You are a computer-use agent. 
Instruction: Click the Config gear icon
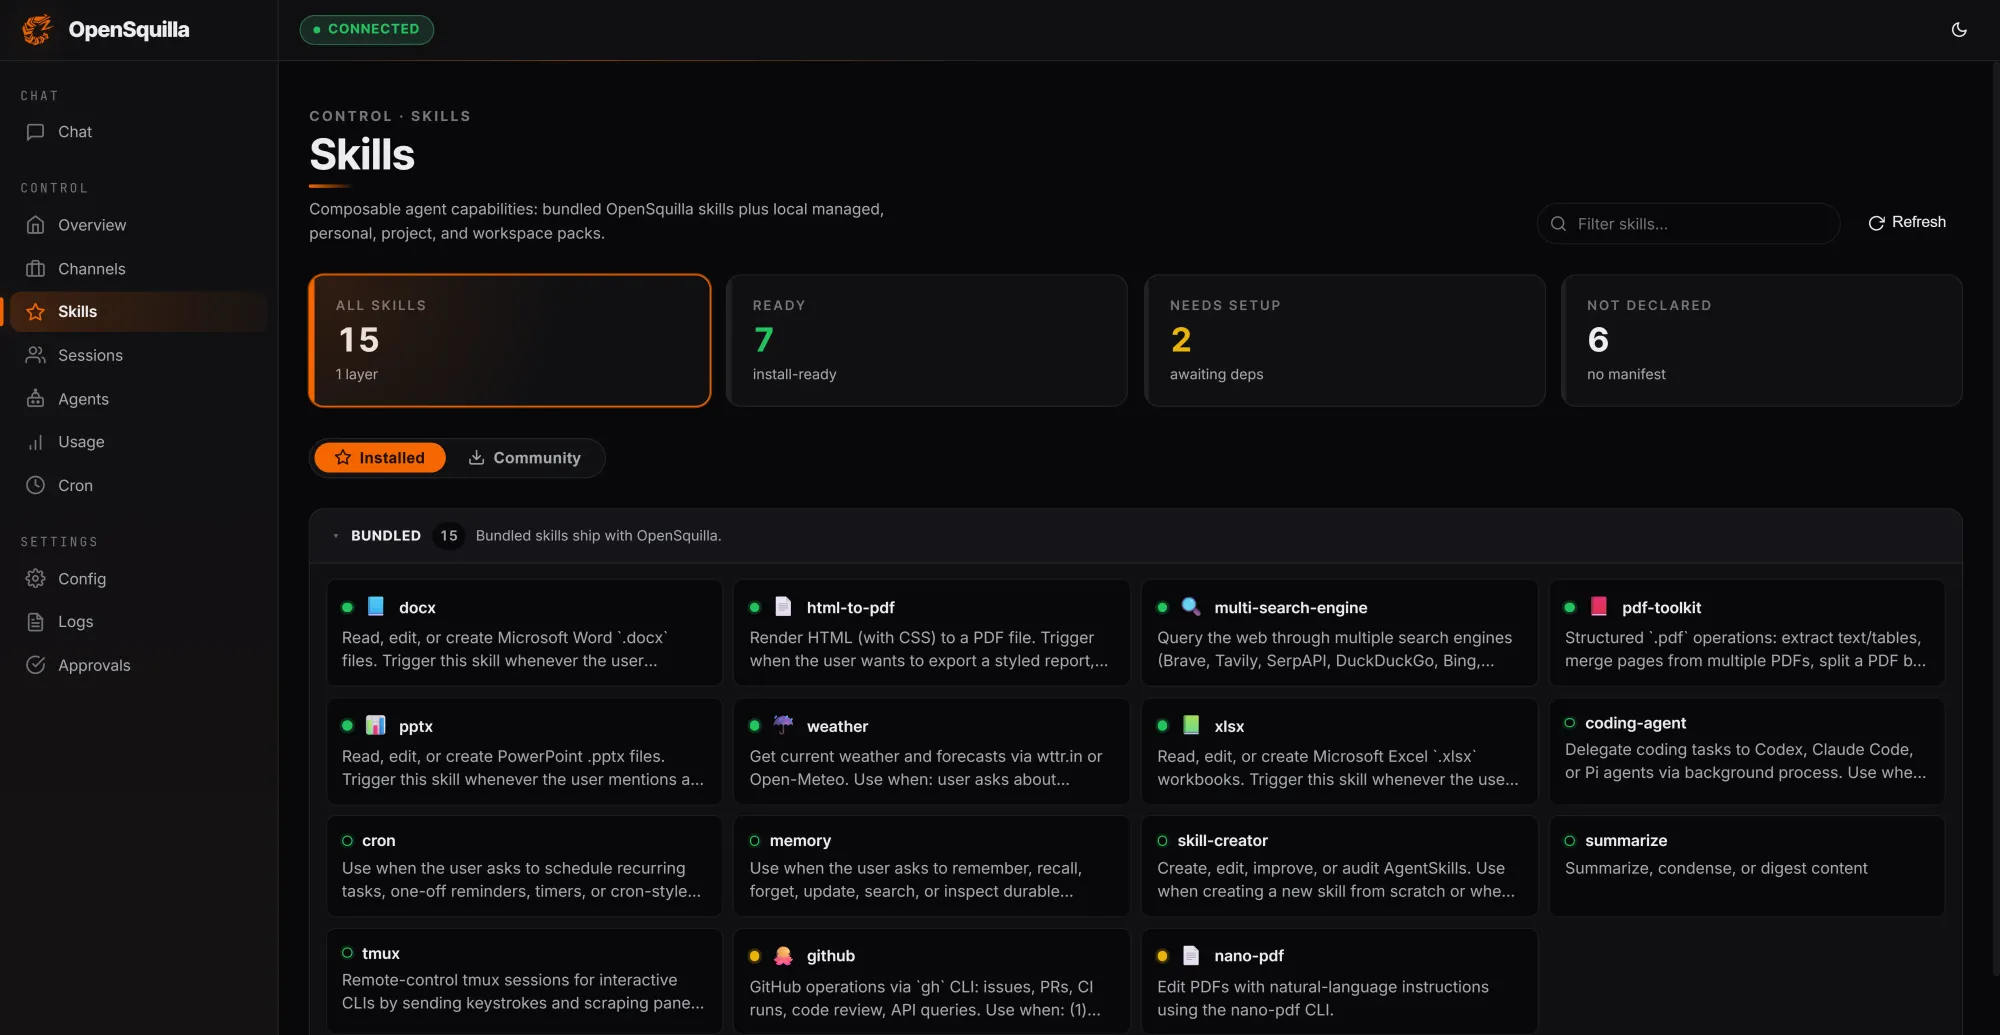click(35, 579)
